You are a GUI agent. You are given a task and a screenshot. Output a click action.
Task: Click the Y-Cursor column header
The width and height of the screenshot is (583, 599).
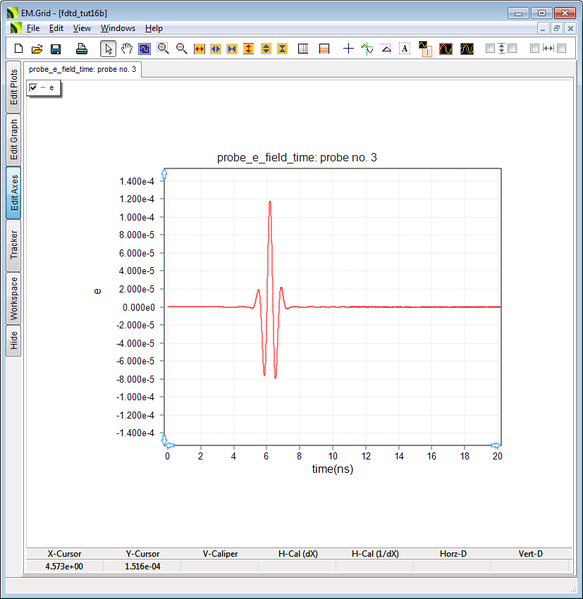pos(143,554)
